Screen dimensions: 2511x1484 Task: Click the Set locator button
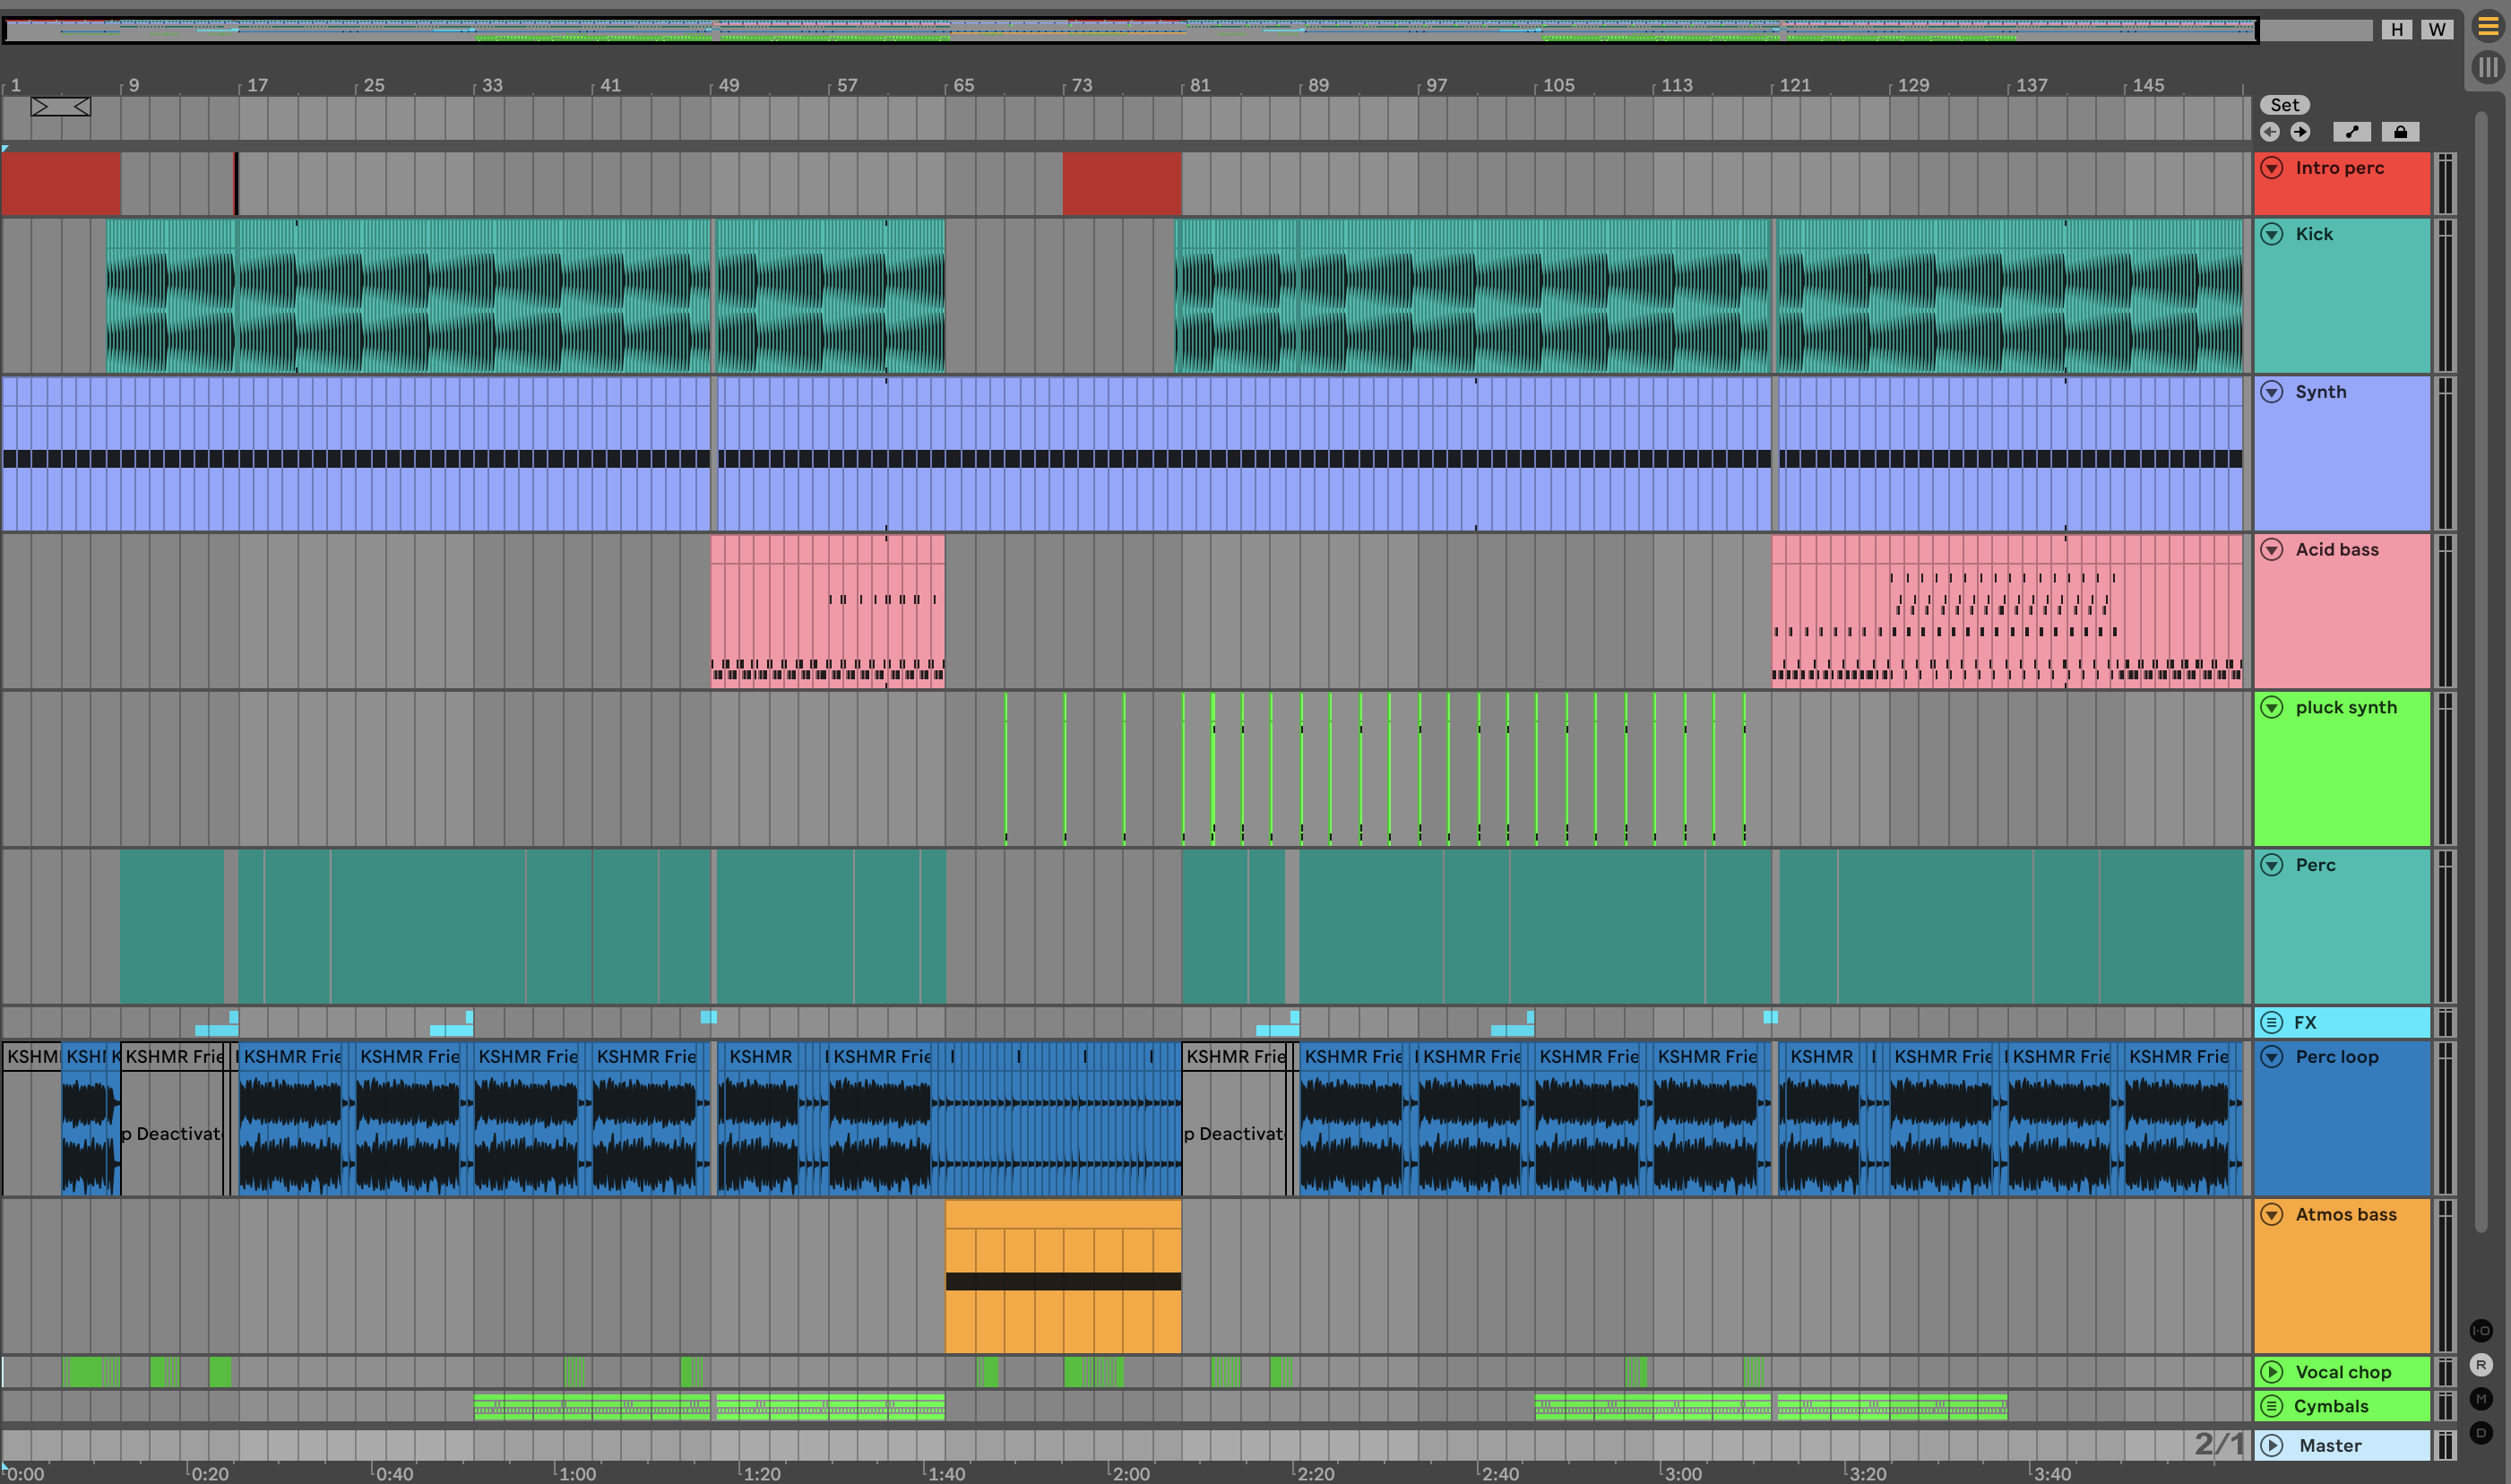click(x=2284, y=105)
